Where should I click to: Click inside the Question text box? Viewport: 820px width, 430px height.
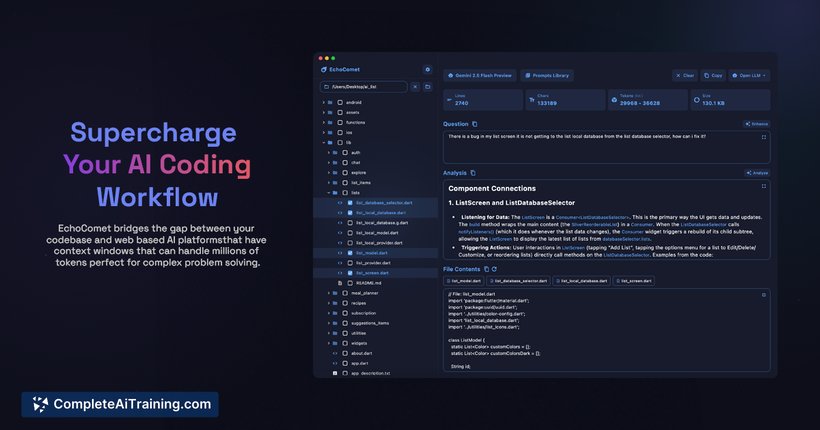[607, 148]
